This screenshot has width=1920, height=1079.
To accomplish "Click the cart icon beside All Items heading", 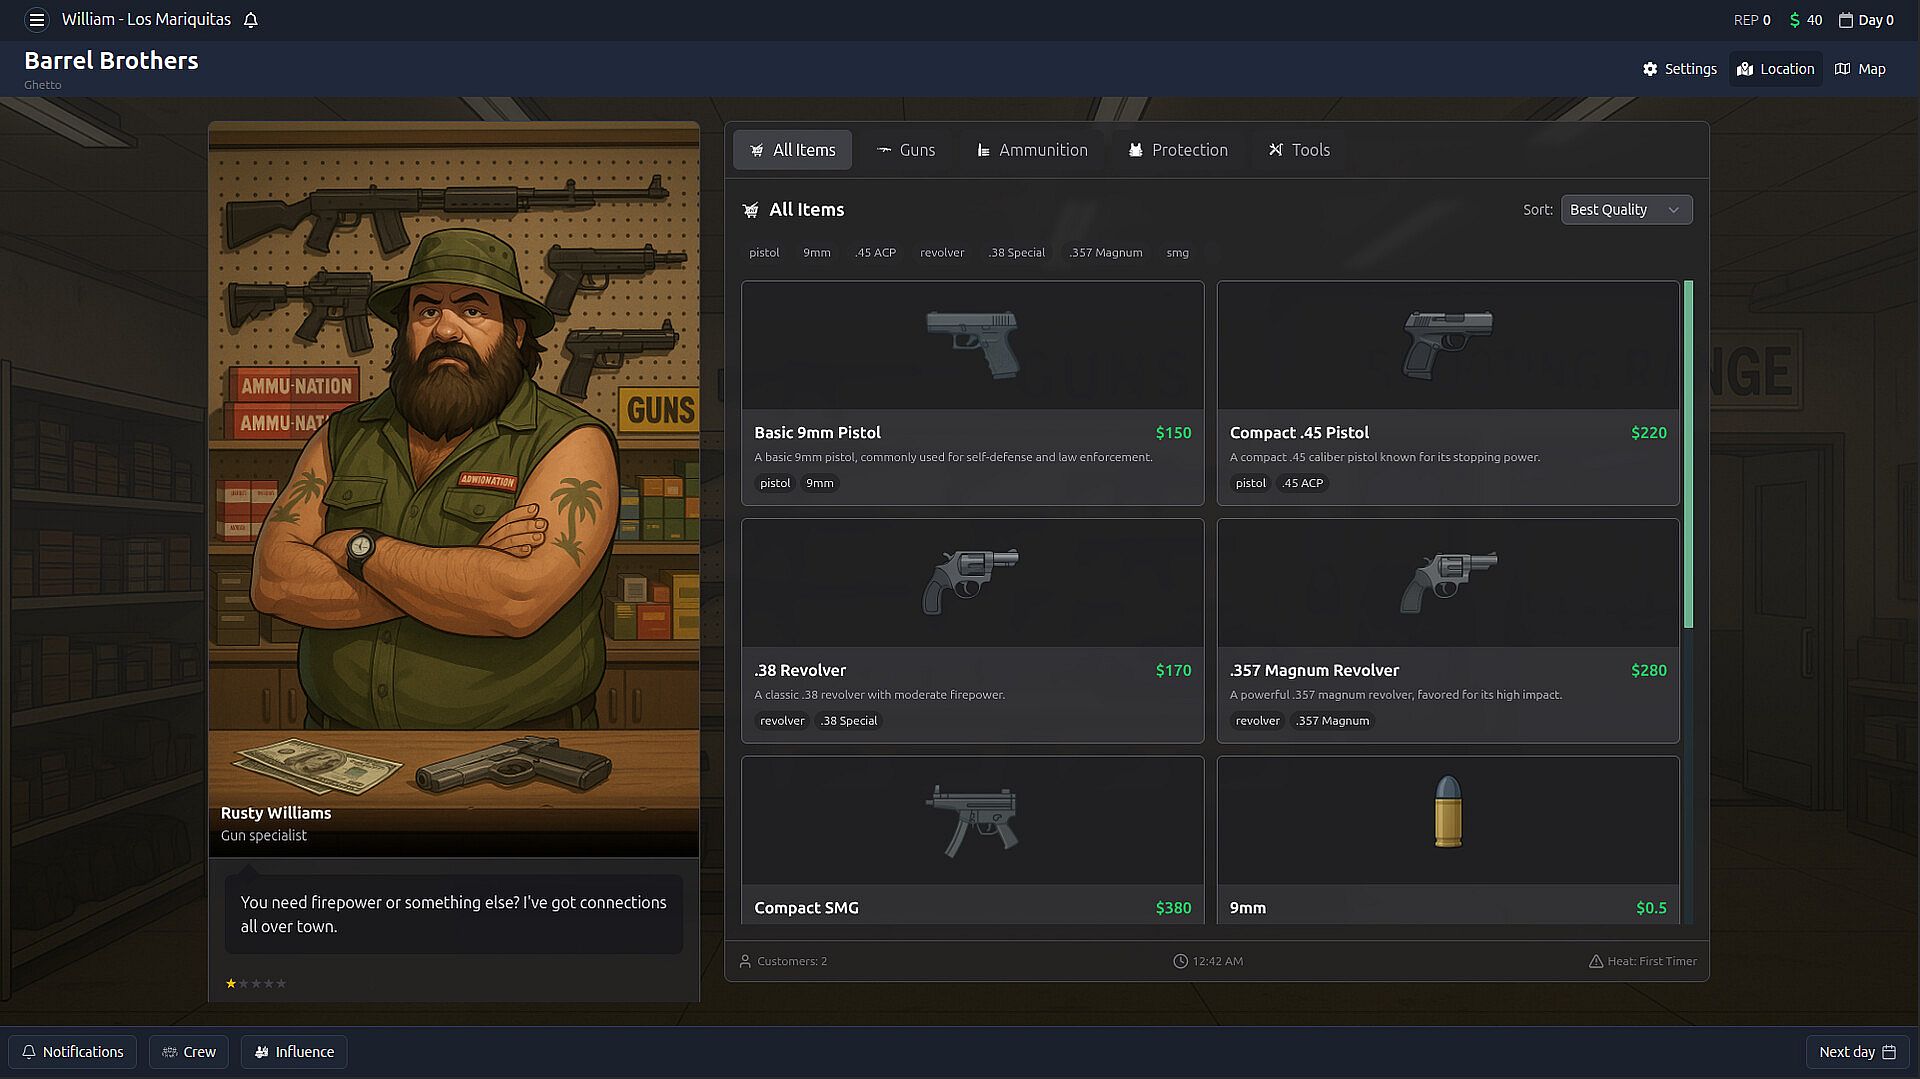I will (x=751, y=210).
